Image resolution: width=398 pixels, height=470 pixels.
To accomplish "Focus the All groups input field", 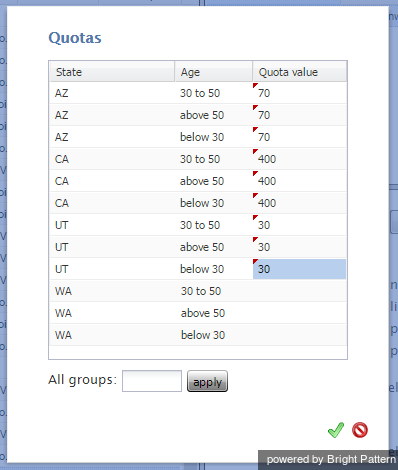I will 152,381.
